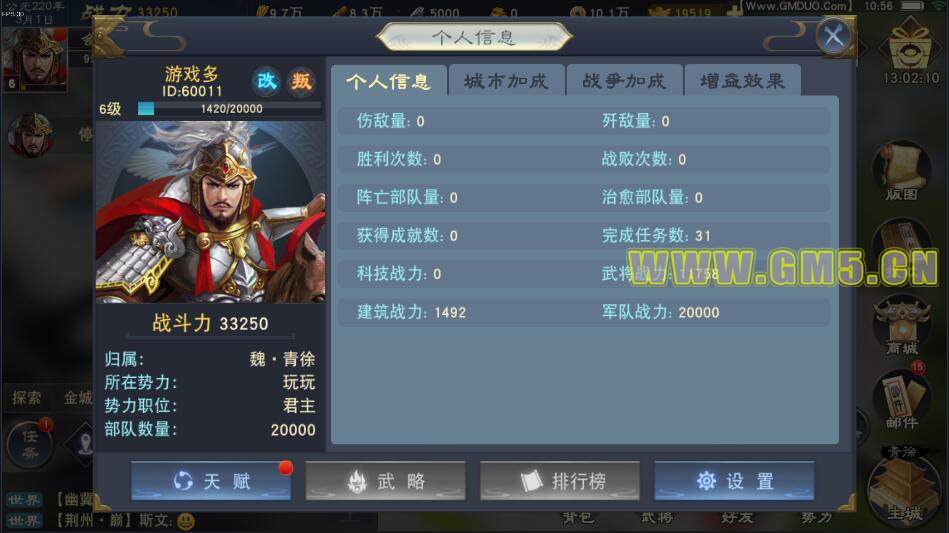Select the 个人信息 tab

(x=389, y=80)
